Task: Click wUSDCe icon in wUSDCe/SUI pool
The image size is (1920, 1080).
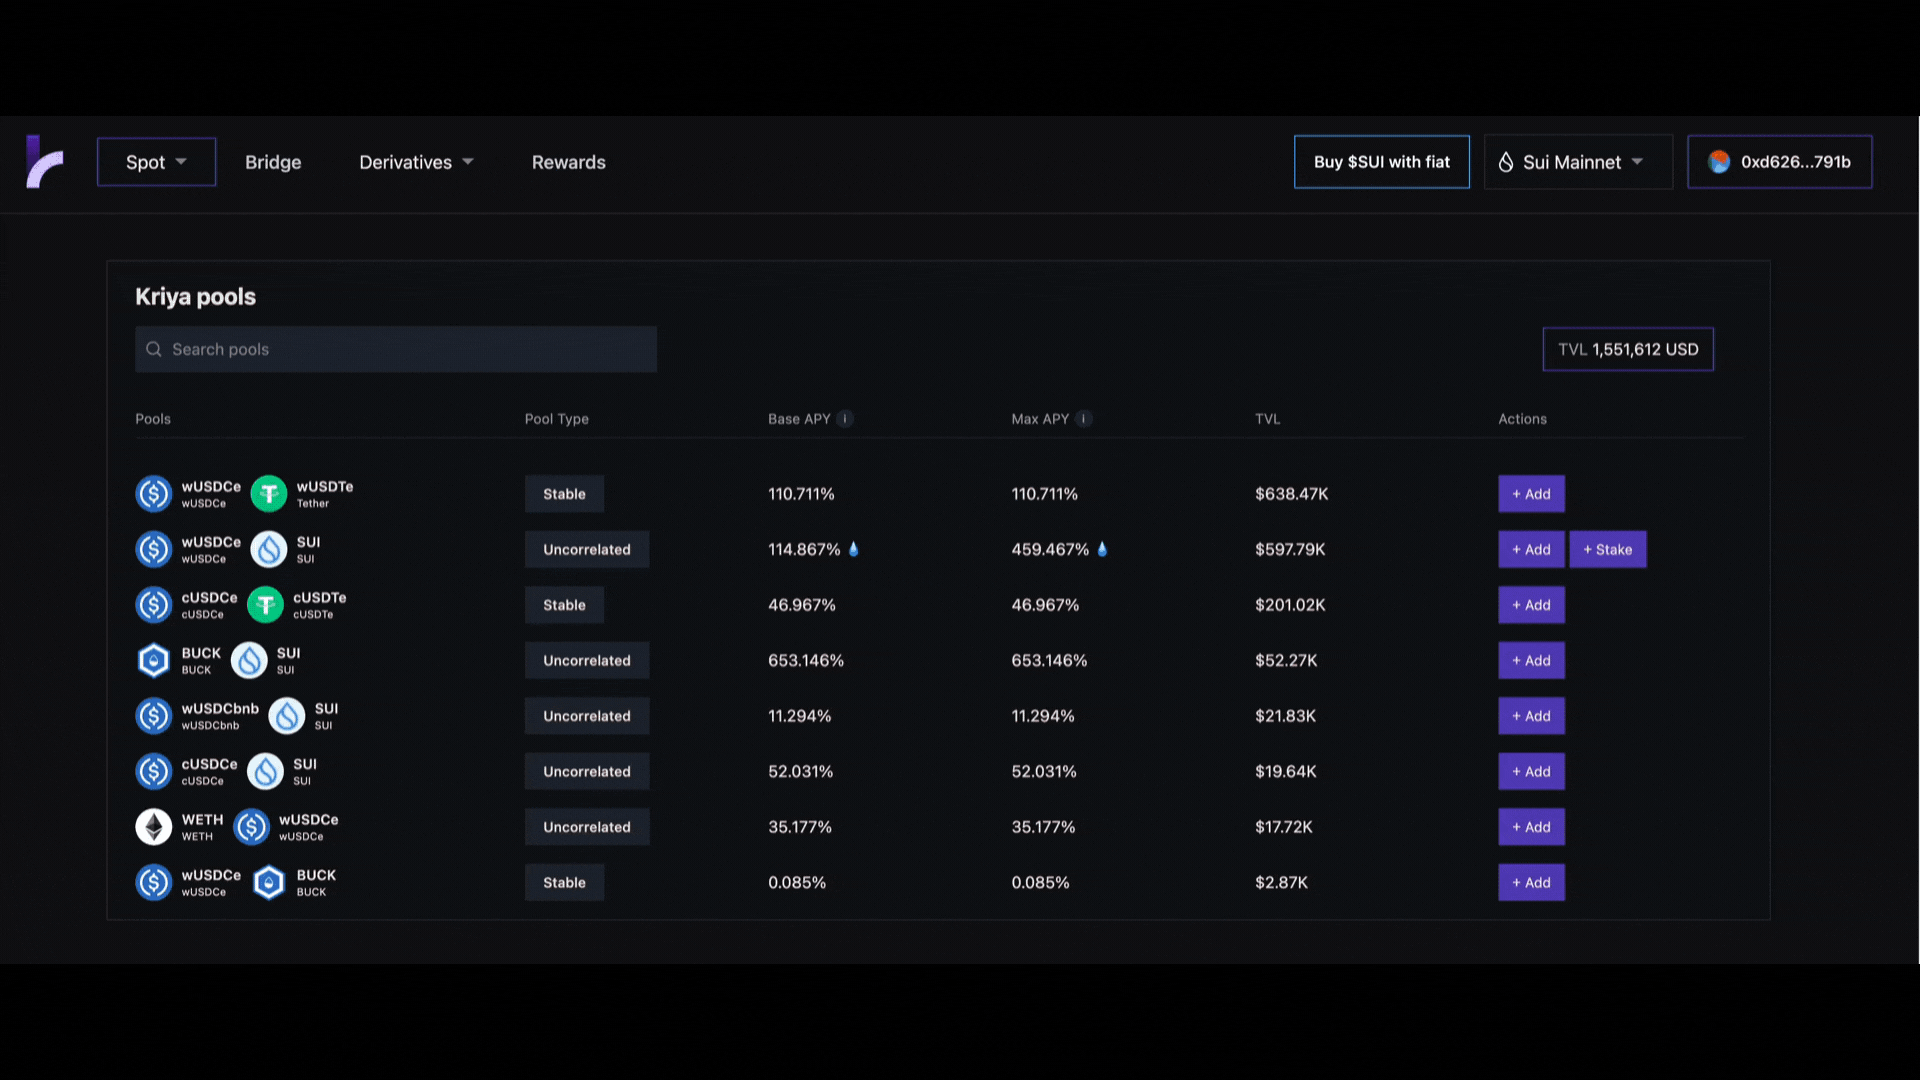Action: [x=154, y=549]
